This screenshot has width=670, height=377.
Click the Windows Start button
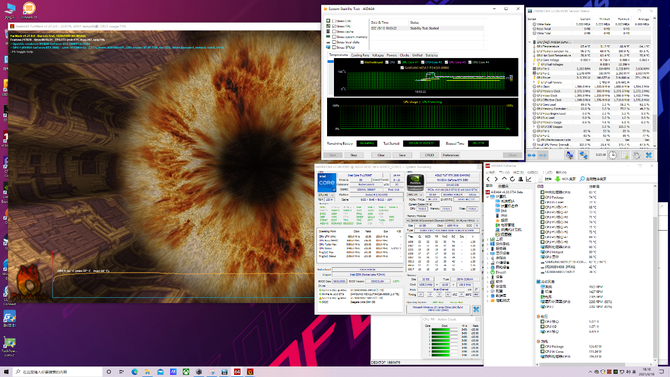(6, 372)
